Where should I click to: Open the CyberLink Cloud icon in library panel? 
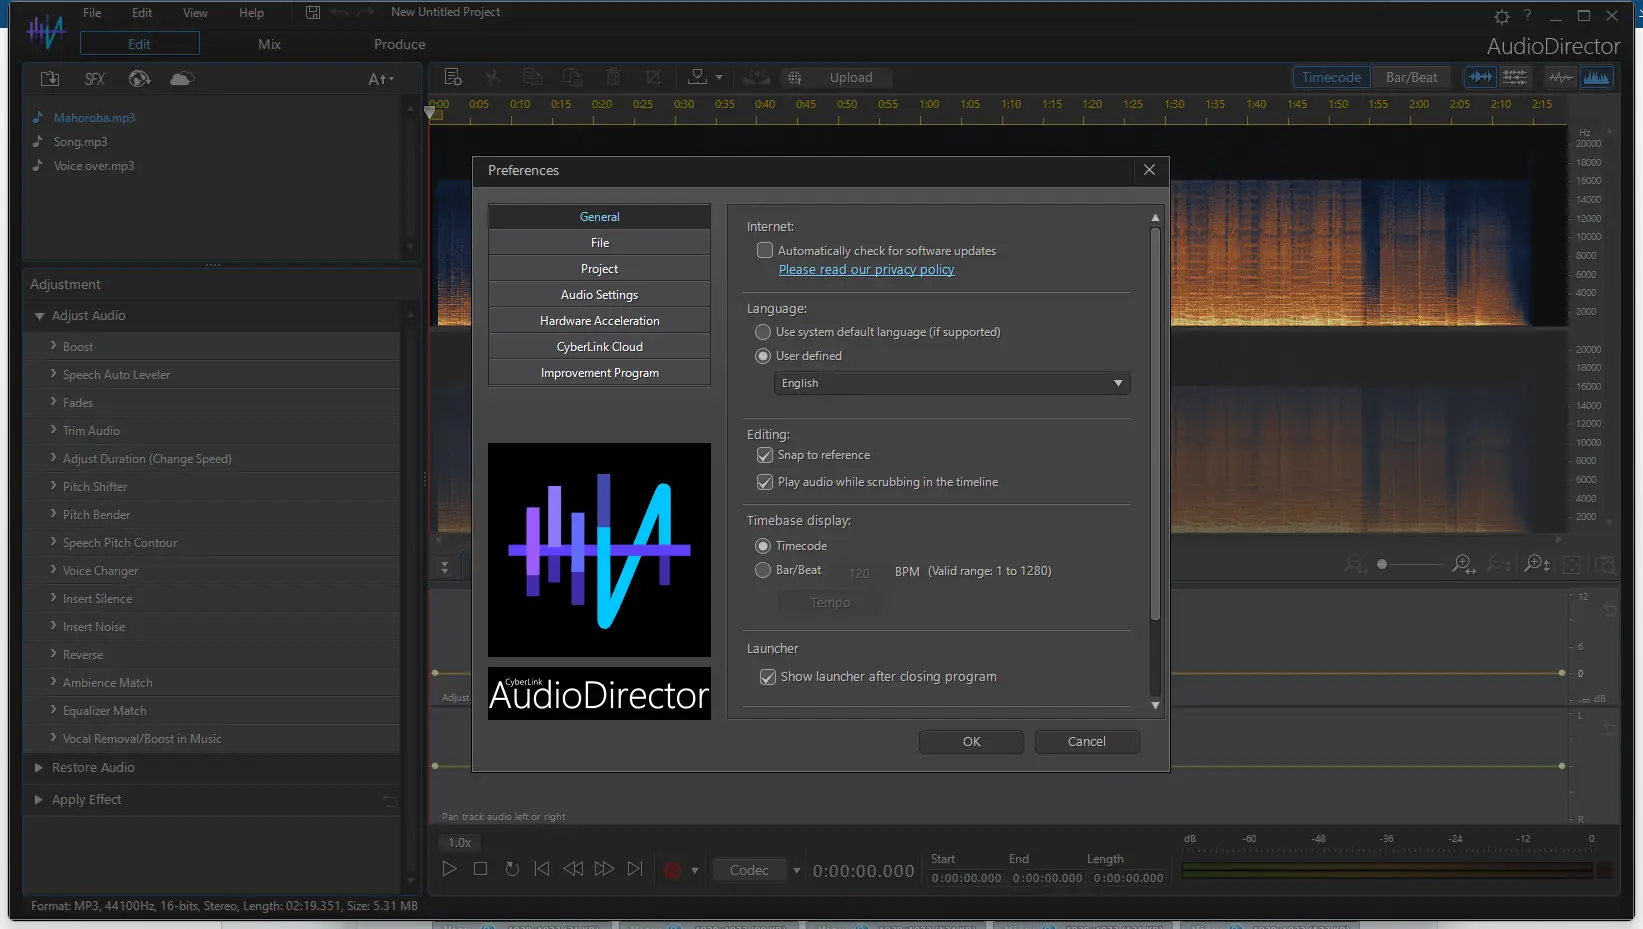(182, 78)
